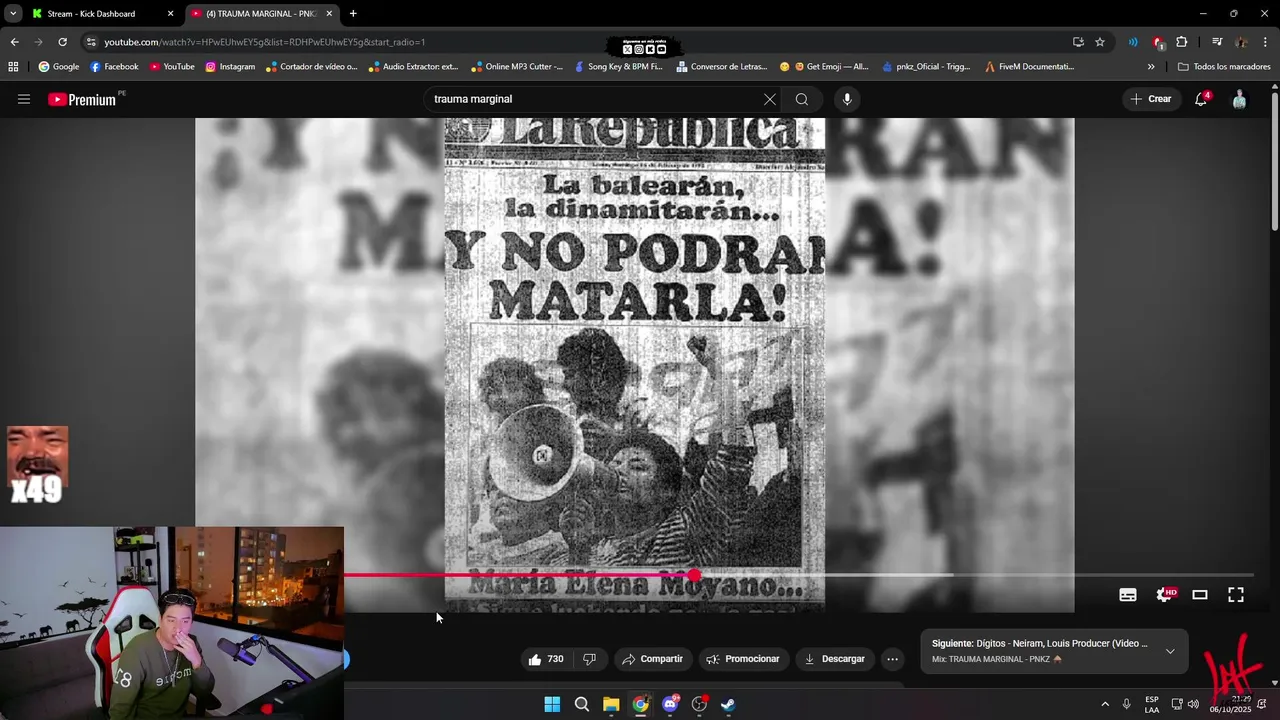Viewport: 1280px width, 720px height.
Task: Close the Kick Dashboard tab
Action: point(170,14)
